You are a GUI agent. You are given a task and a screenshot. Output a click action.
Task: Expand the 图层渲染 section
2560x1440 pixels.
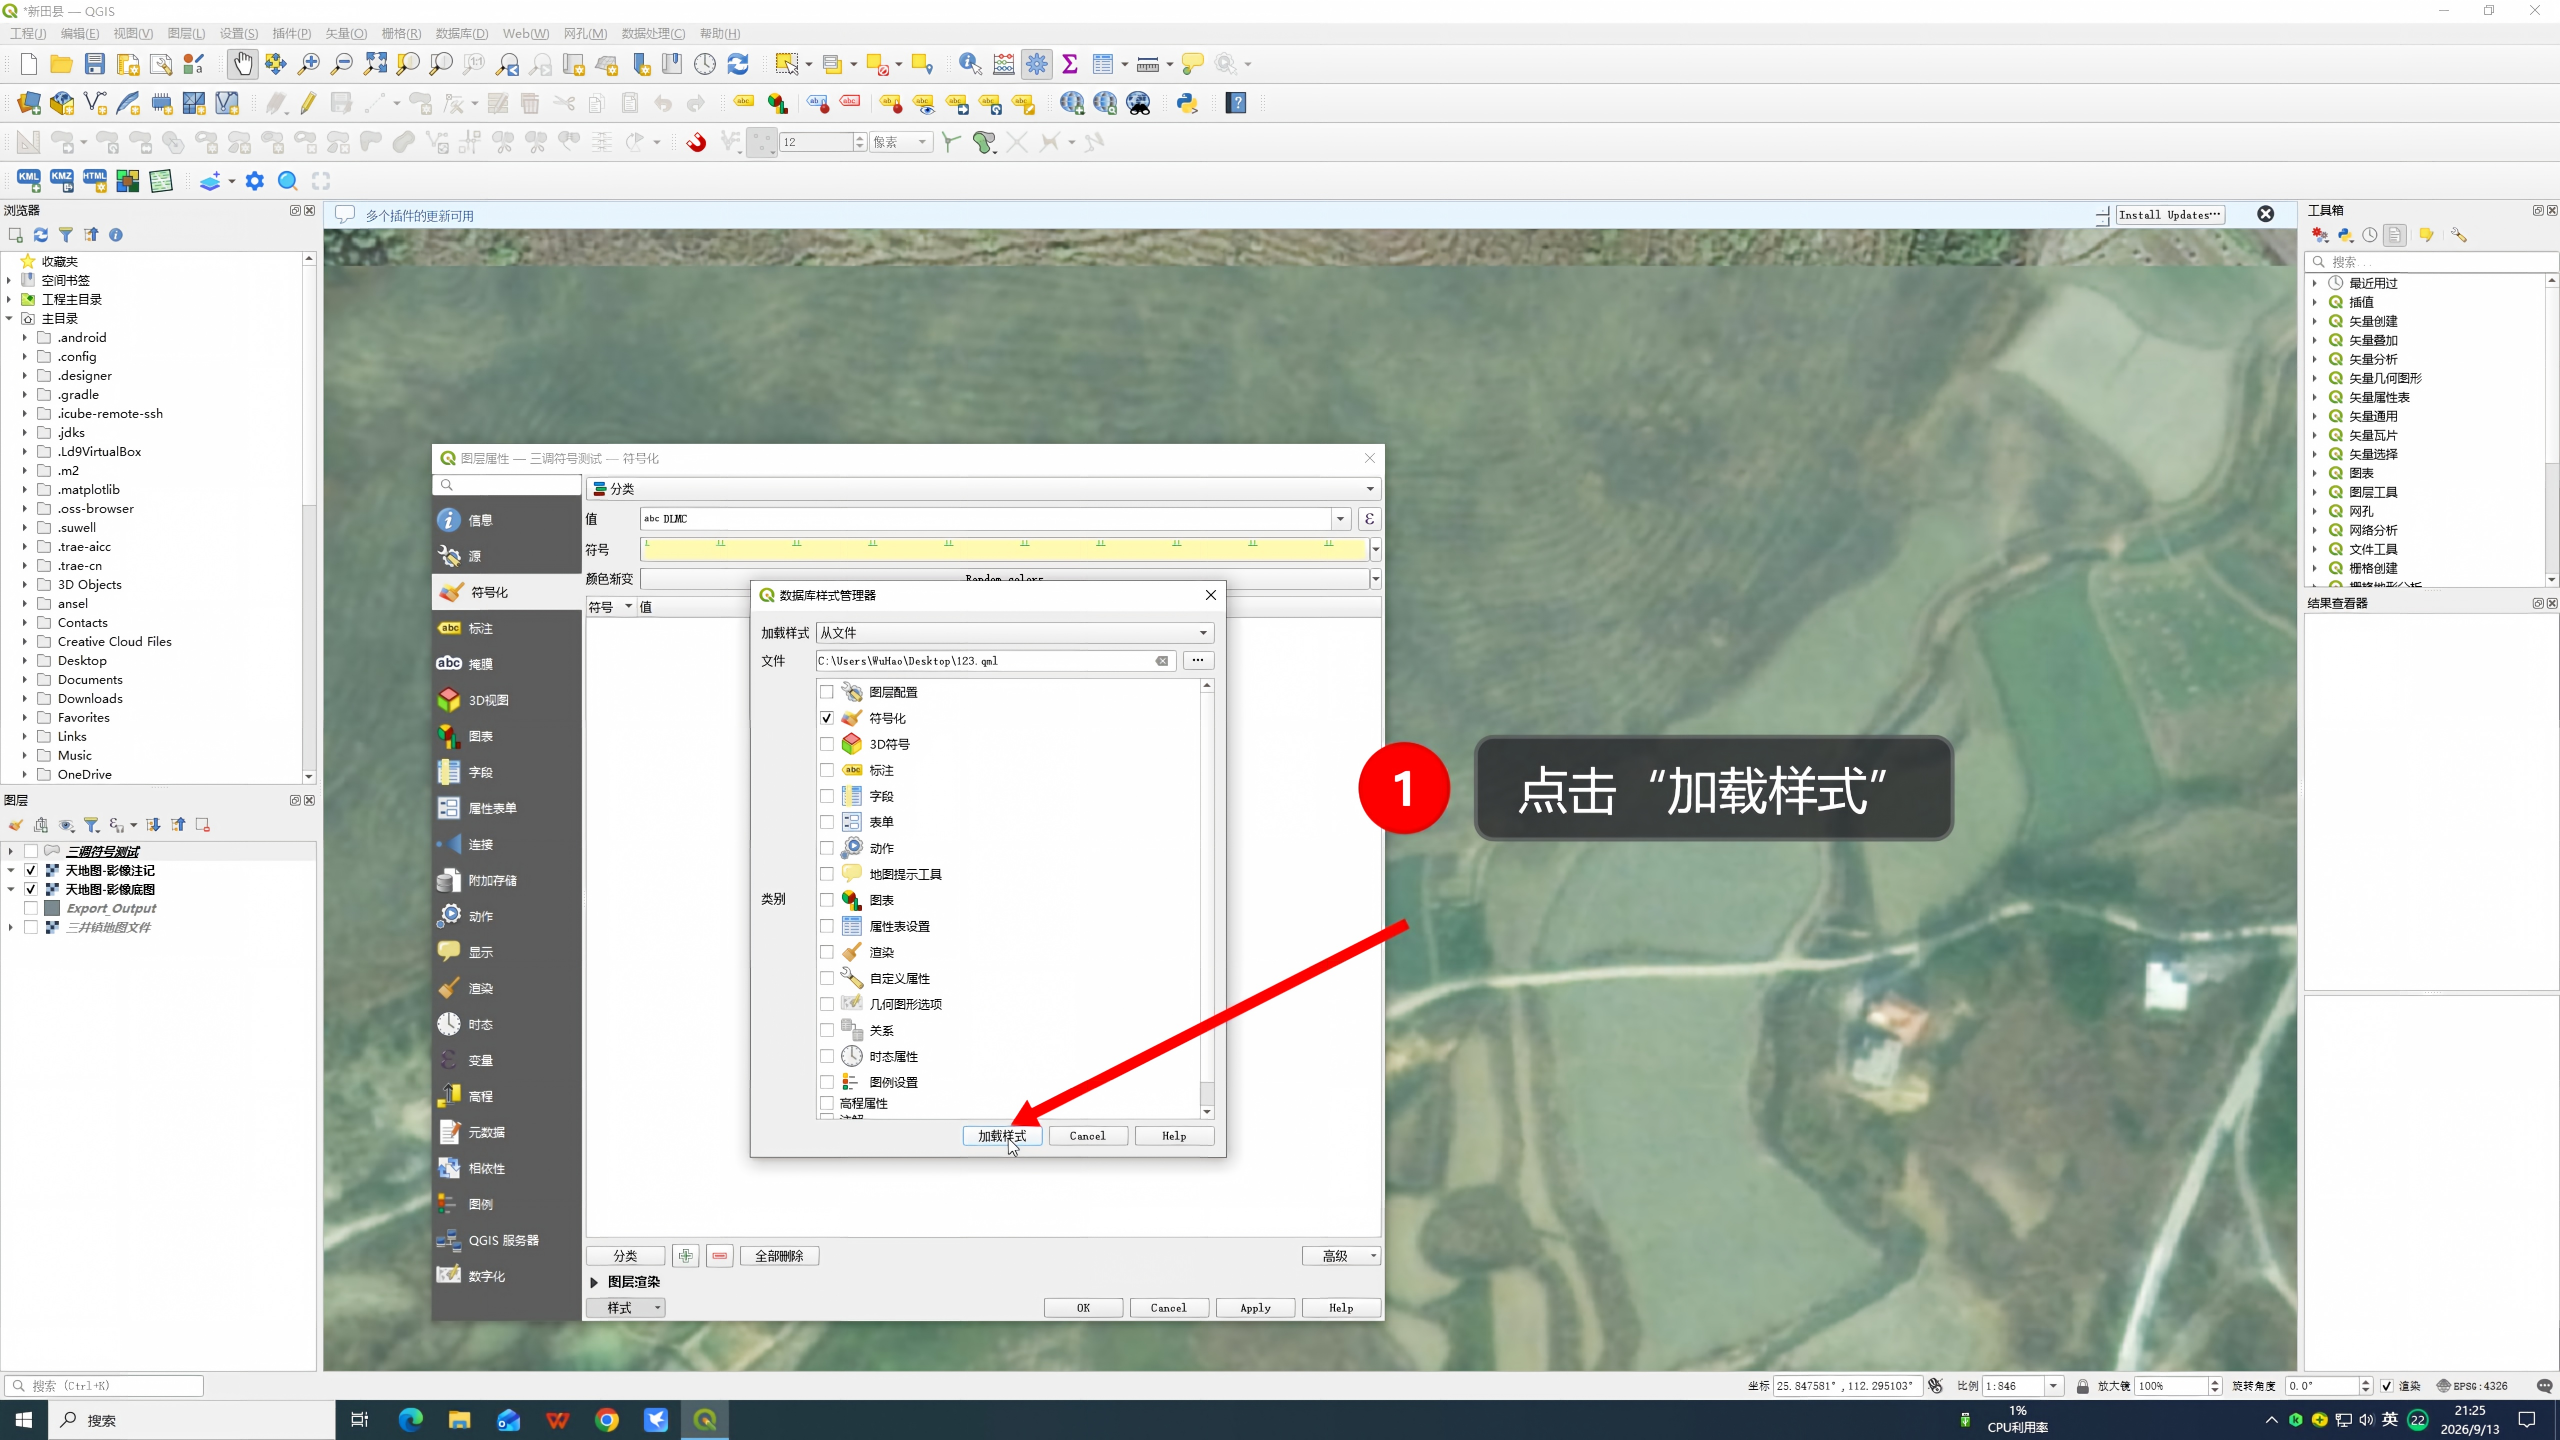[594, 1282]
